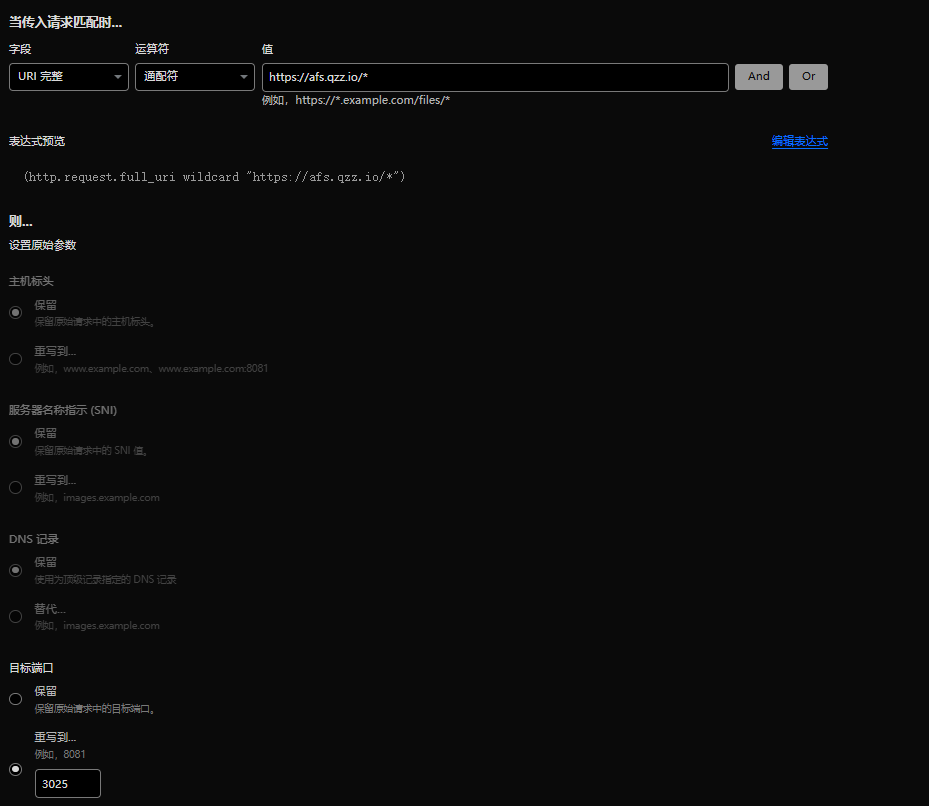
Task: Choose 保留 radio under 服务器名称指示 (SNI)
Action: [16, 441]
